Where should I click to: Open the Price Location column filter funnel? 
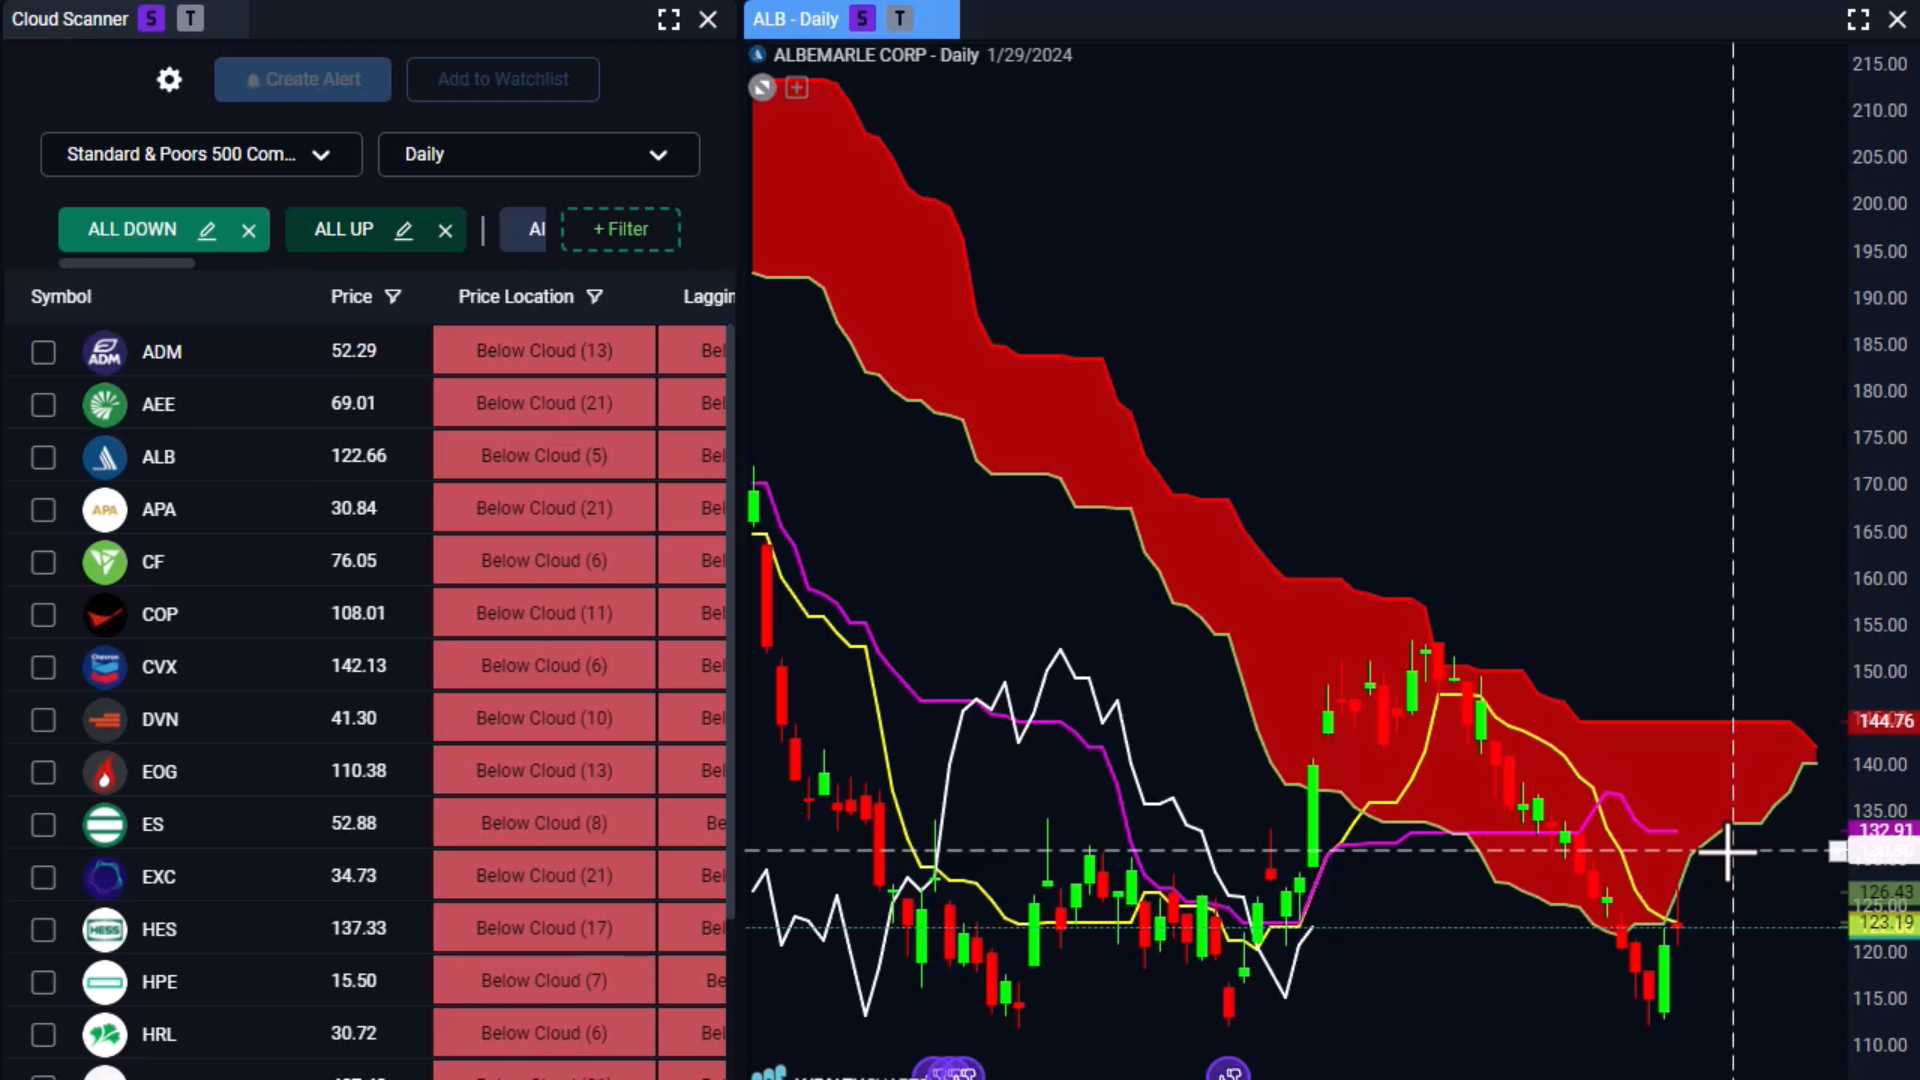pos(595,297)
